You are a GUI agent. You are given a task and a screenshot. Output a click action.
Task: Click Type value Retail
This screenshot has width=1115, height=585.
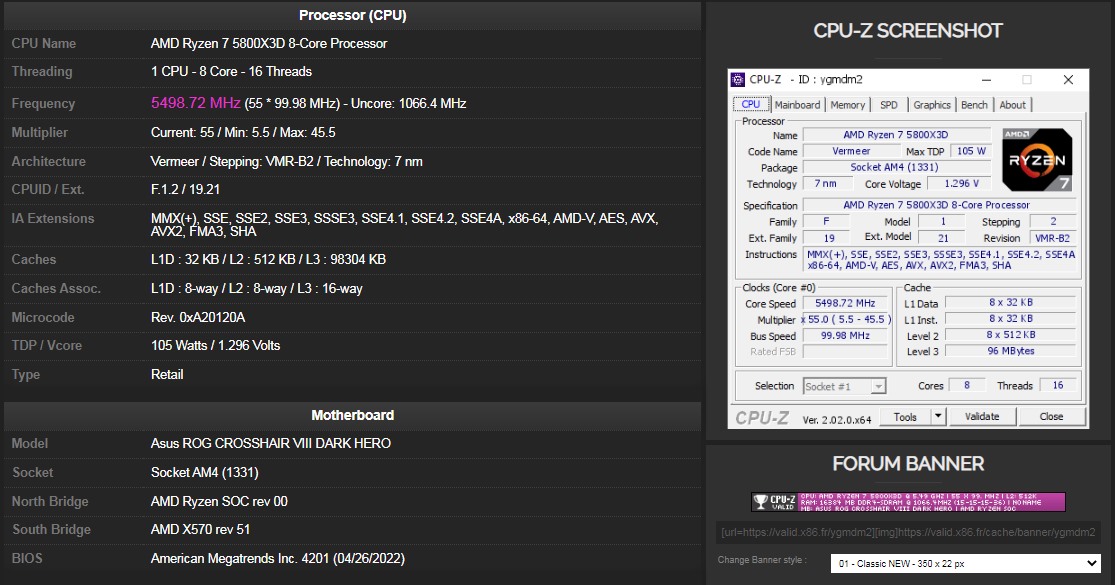coord(167,375)
